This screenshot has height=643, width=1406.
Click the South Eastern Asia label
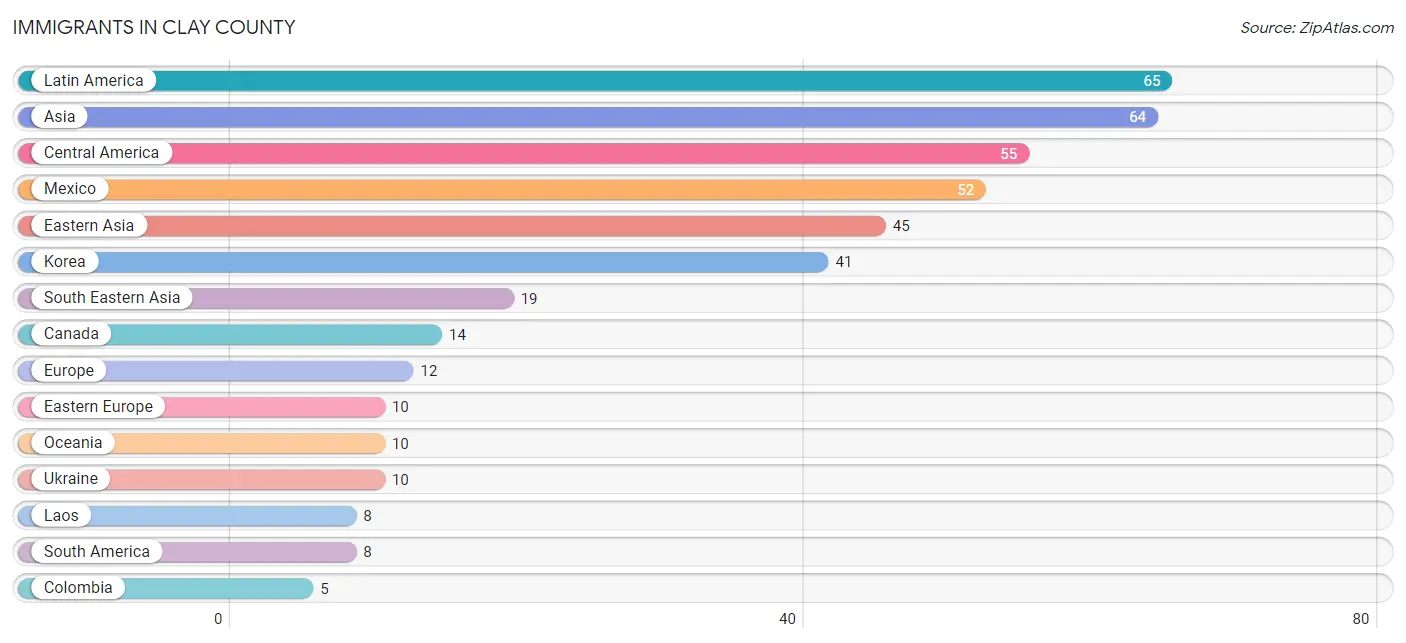112,298
